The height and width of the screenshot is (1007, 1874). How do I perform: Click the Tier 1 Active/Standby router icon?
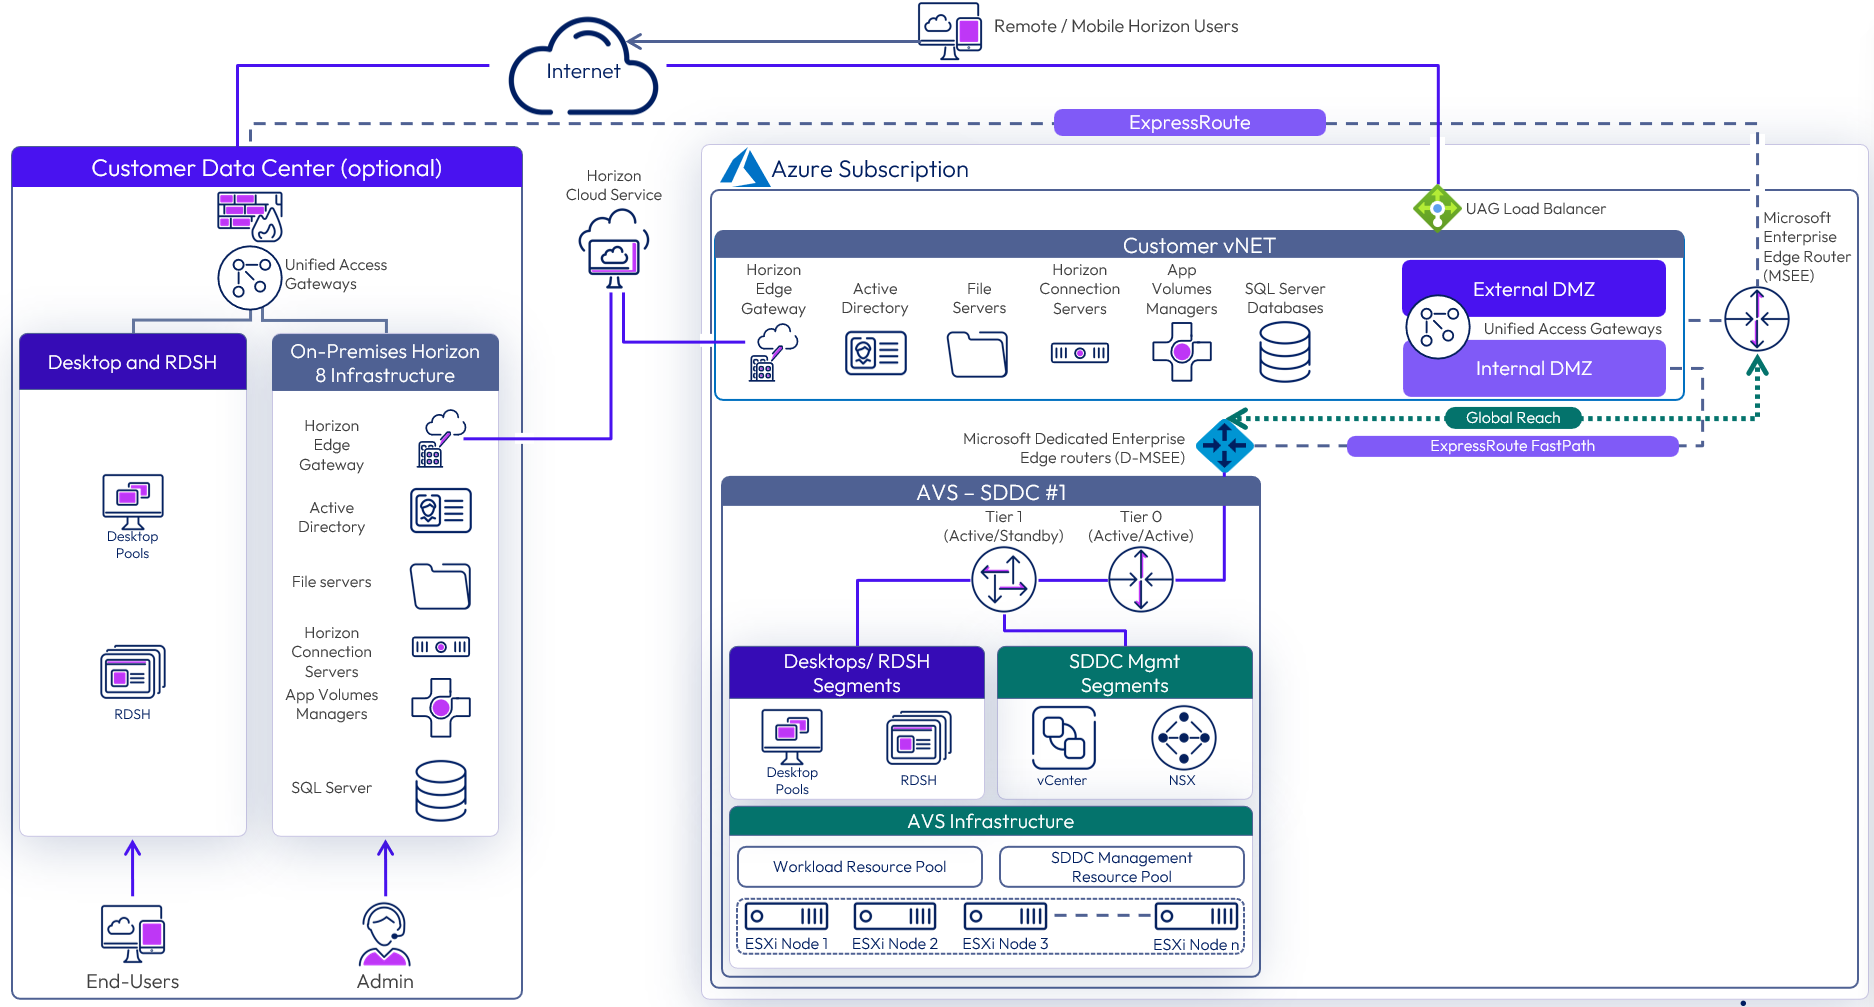coord(1003,579)
